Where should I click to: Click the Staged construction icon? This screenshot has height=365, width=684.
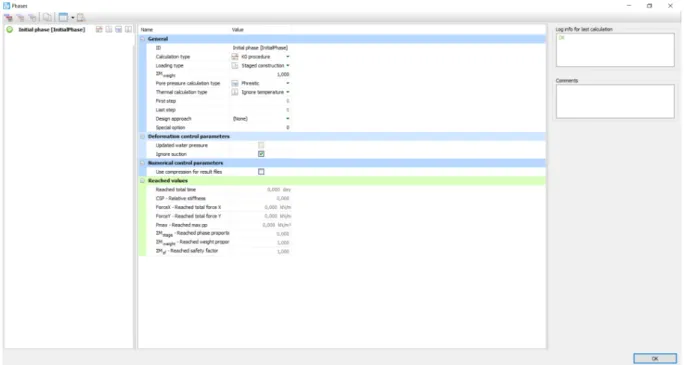pos(235,65)
